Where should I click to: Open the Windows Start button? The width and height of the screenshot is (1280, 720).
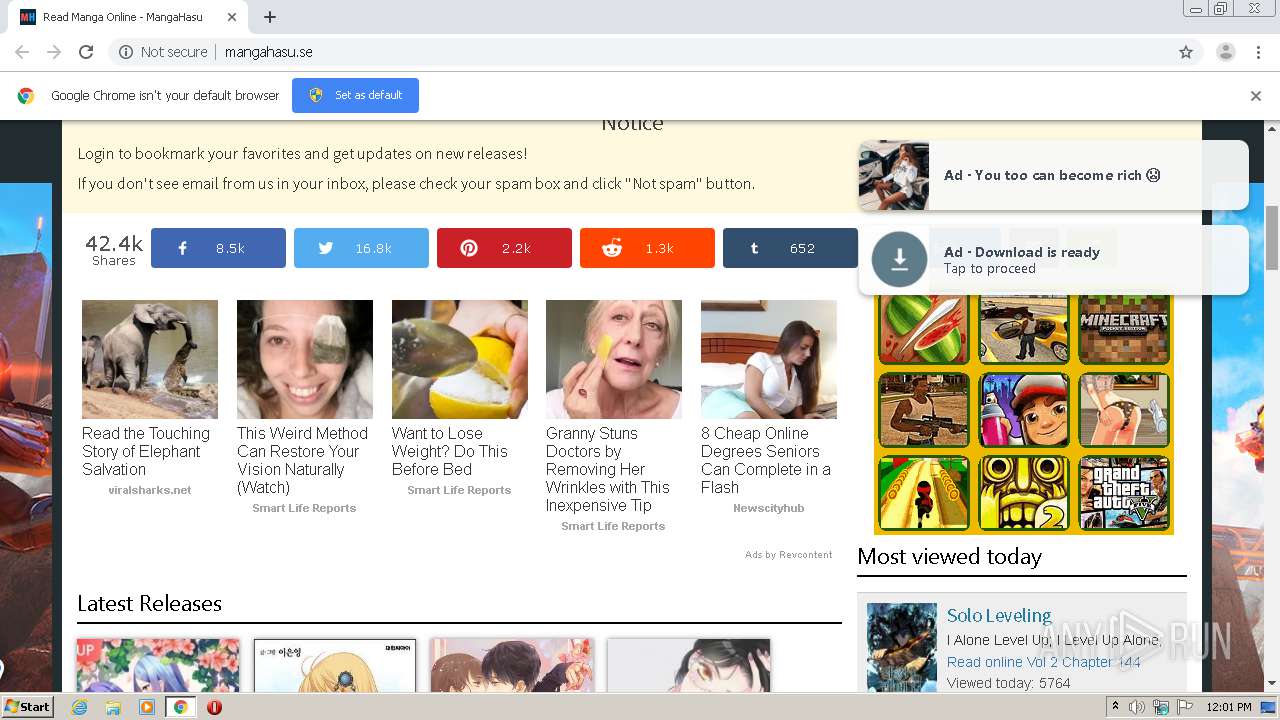(x=27, y=707)
